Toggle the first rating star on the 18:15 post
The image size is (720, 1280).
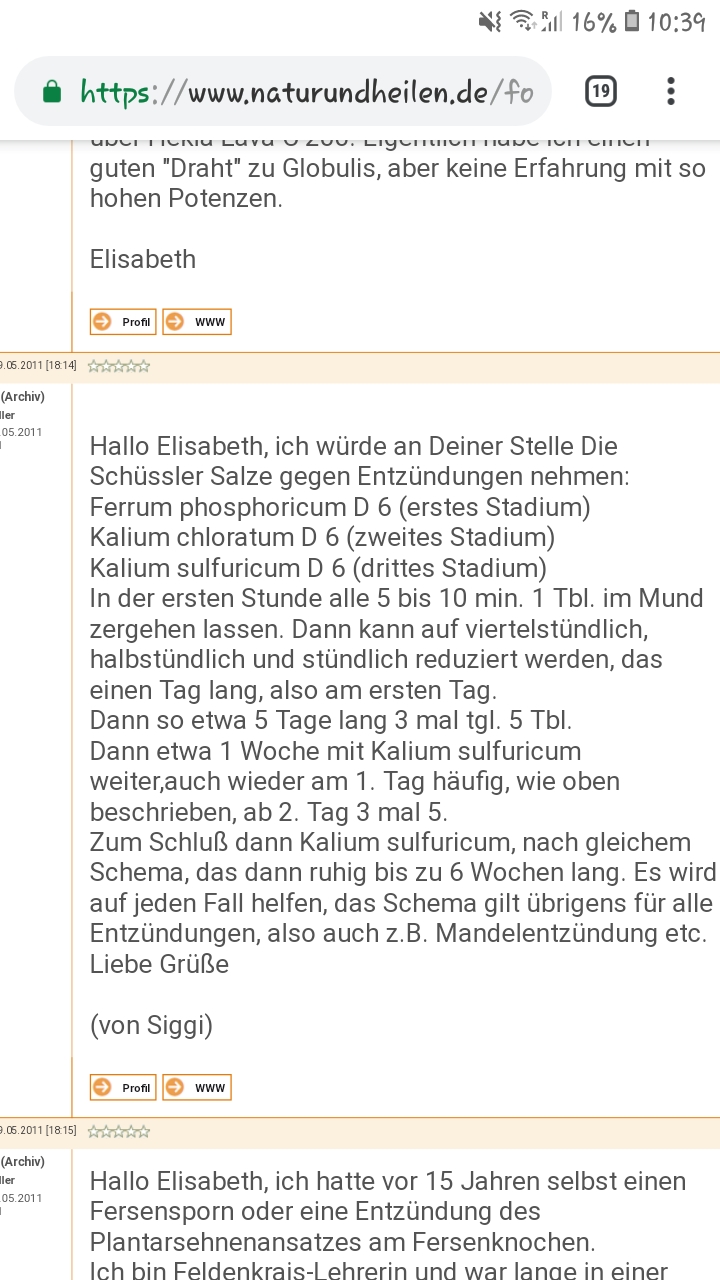(93, 1130)
